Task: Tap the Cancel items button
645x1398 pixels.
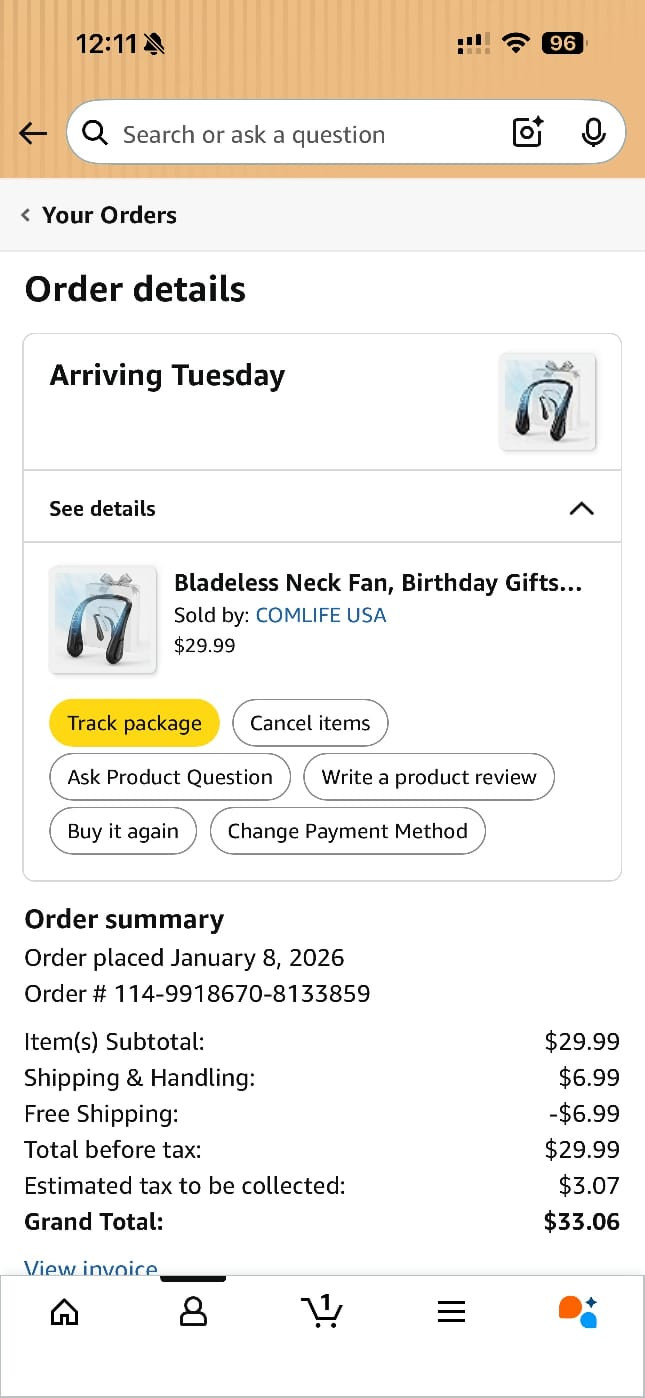Action: [310, 723]
